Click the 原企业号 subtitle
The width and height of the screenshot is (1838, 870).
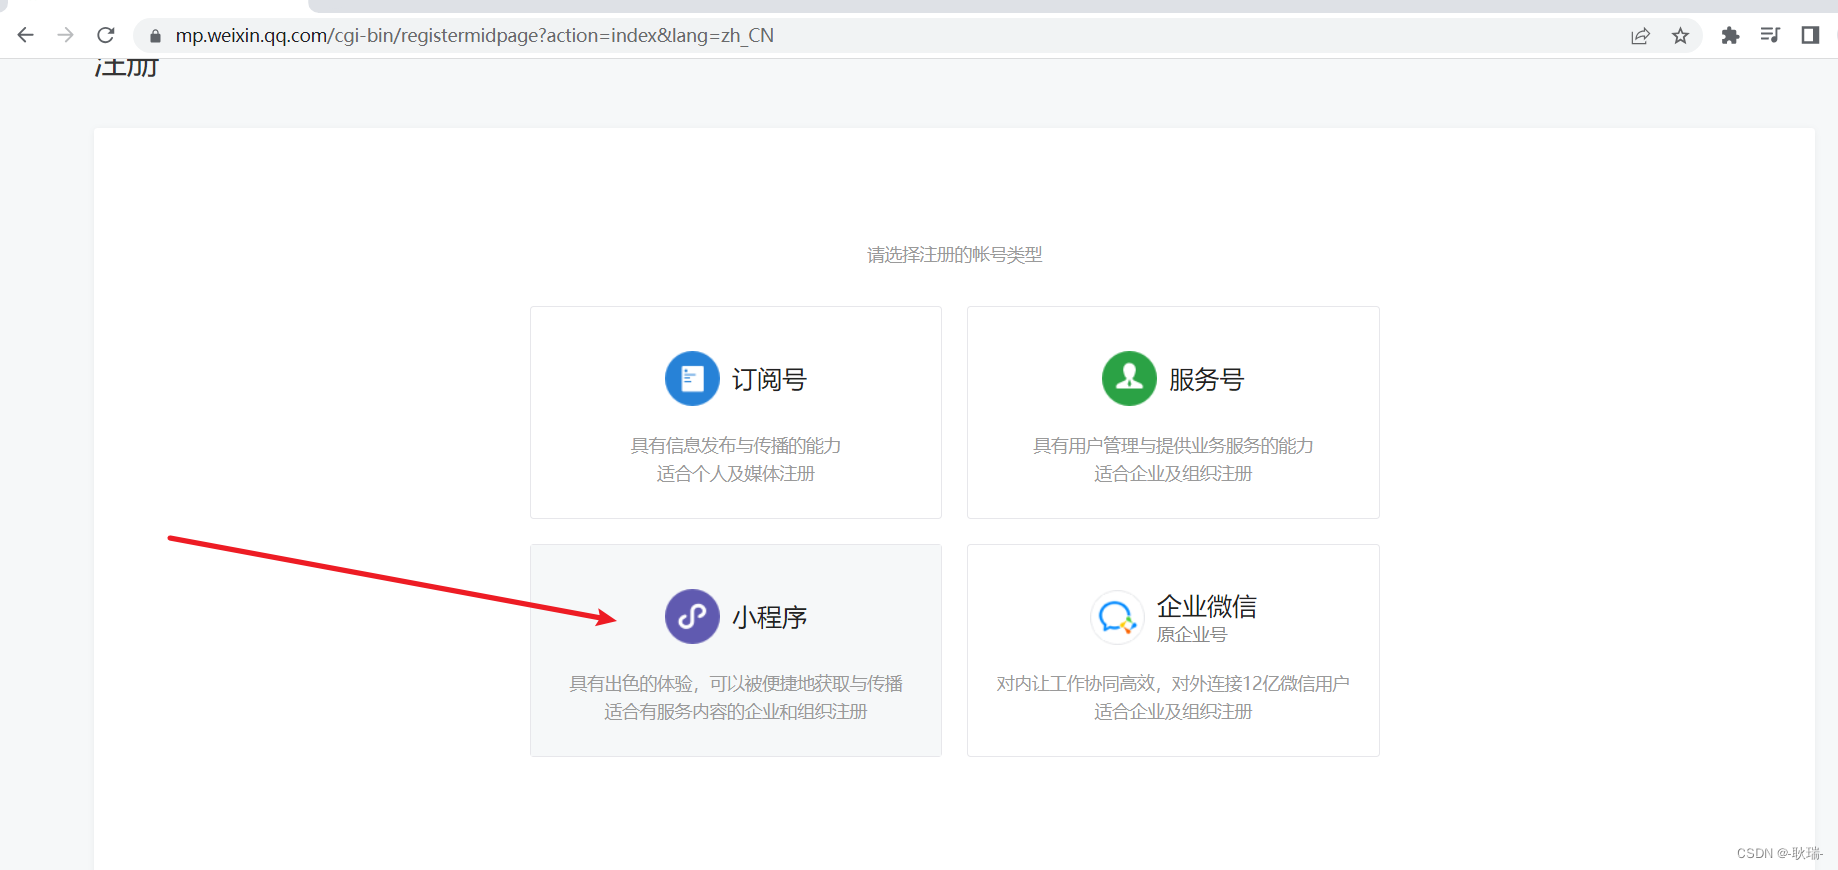click(x=1192, y=635)
